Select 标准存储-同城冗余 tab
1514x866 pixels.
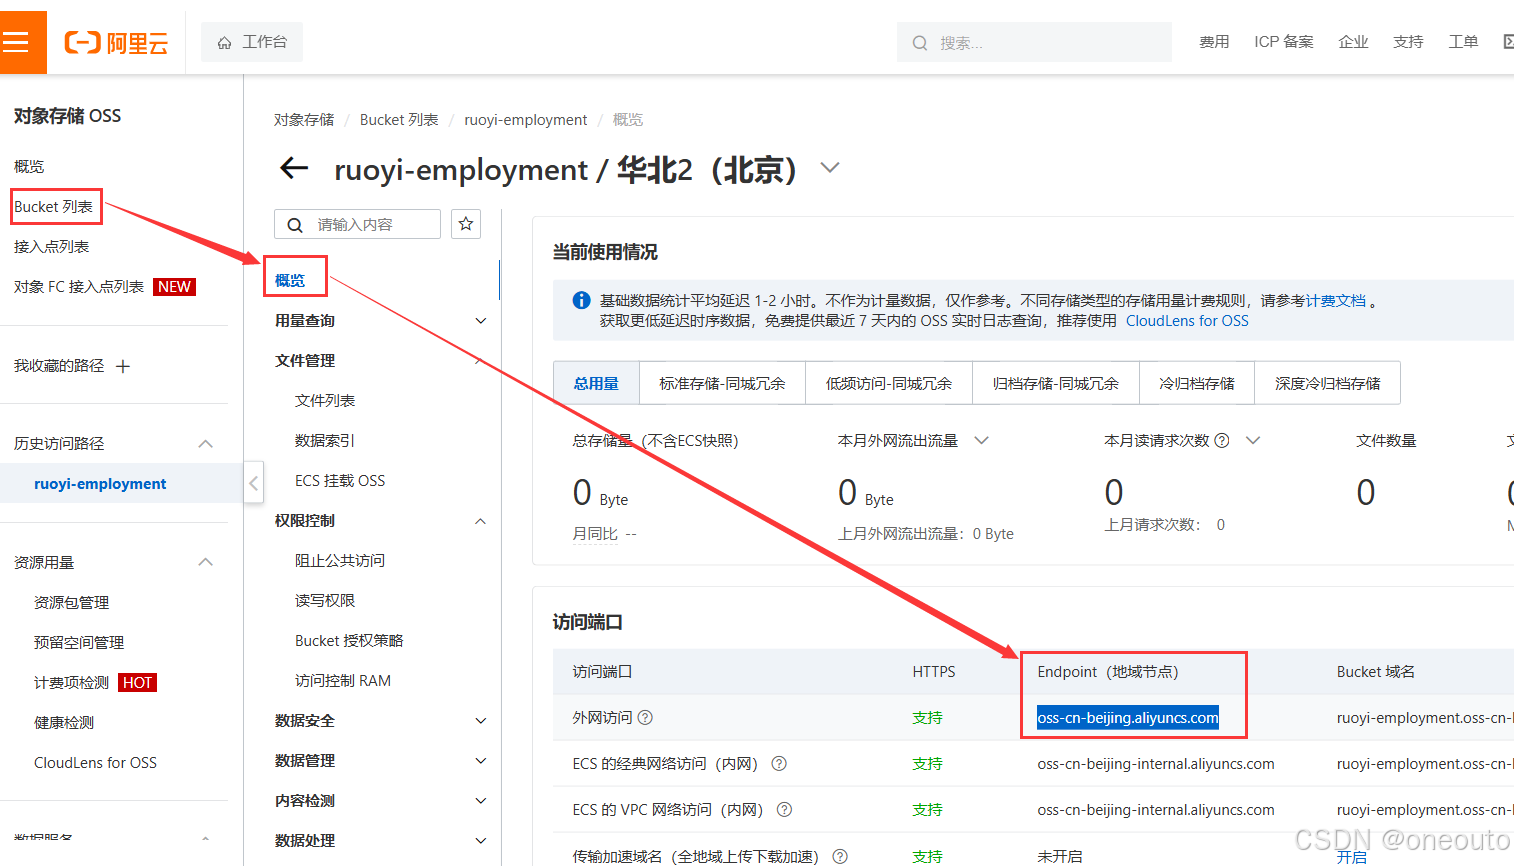click(x=722, y=383)
